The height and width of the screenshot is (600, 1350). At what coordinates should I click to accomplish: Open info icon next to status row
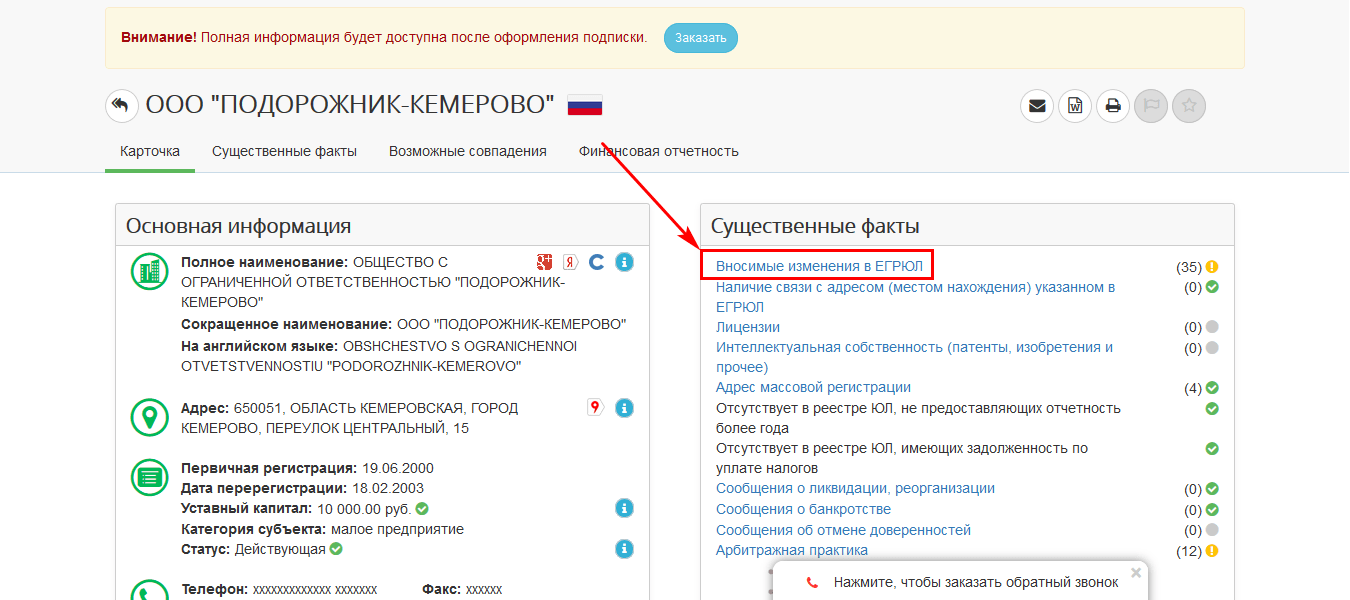click(624, 549)
